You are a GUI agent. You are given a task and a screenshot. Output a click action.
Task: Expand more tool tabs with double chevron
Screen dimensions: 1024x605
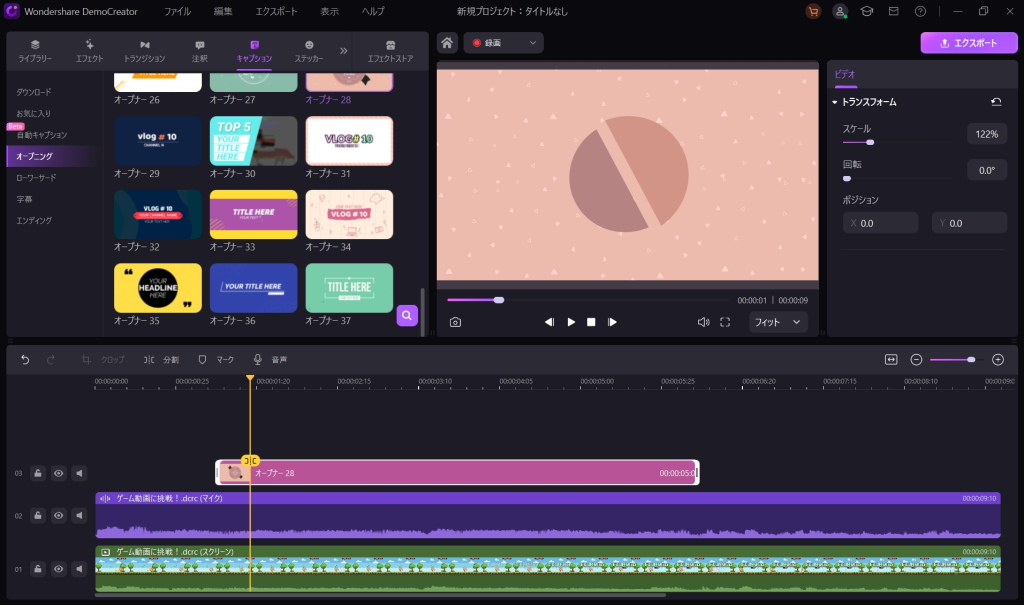(x=344, y=50)
